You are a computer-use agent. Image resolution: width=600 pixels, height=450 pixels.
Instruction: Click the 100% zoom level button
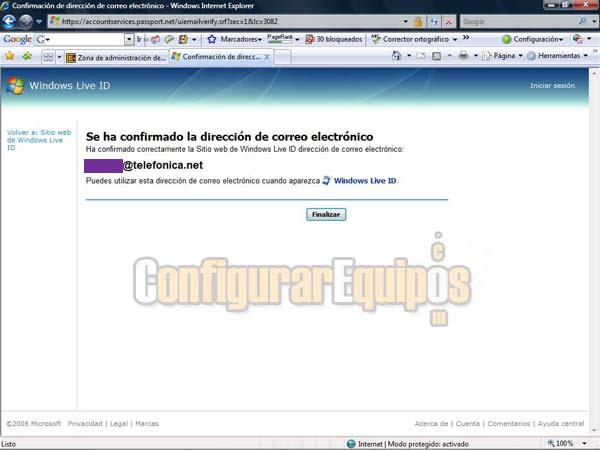561,443
